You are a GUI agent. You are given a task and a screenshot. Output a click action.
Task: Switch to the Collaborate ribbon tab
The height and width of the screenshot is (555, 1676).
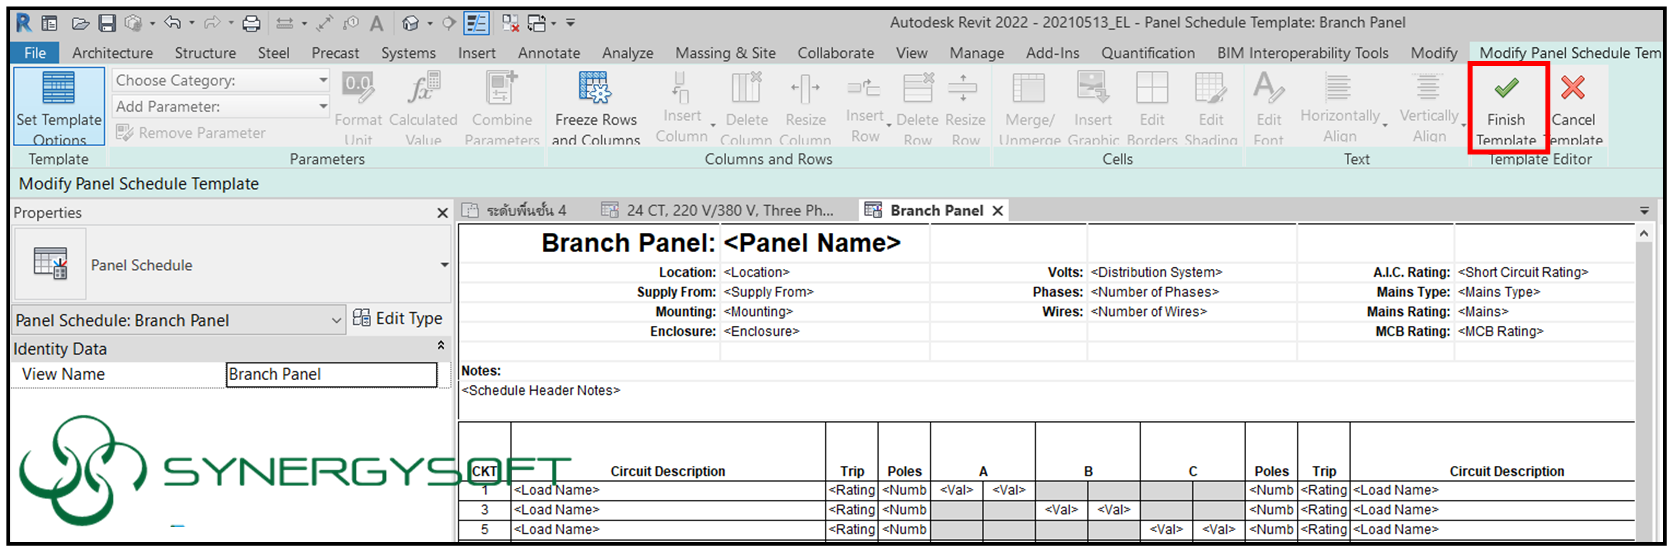(836, 52)
